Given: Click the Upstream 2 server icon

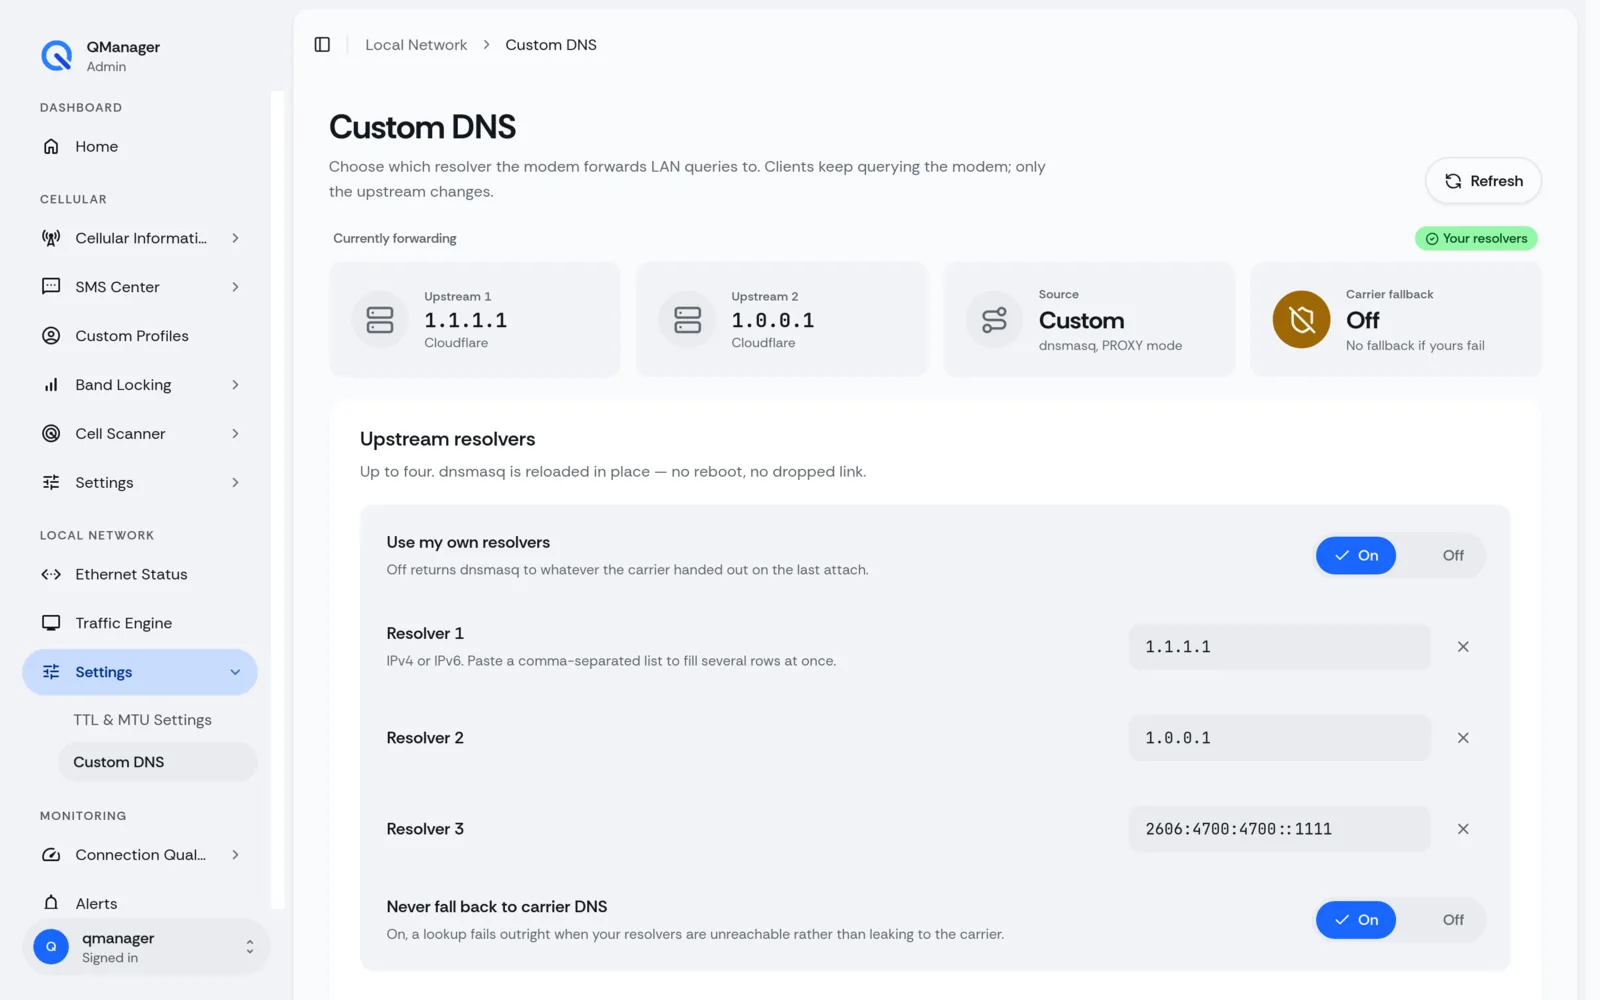Looking at the screenshot, I should pos(687,320).
